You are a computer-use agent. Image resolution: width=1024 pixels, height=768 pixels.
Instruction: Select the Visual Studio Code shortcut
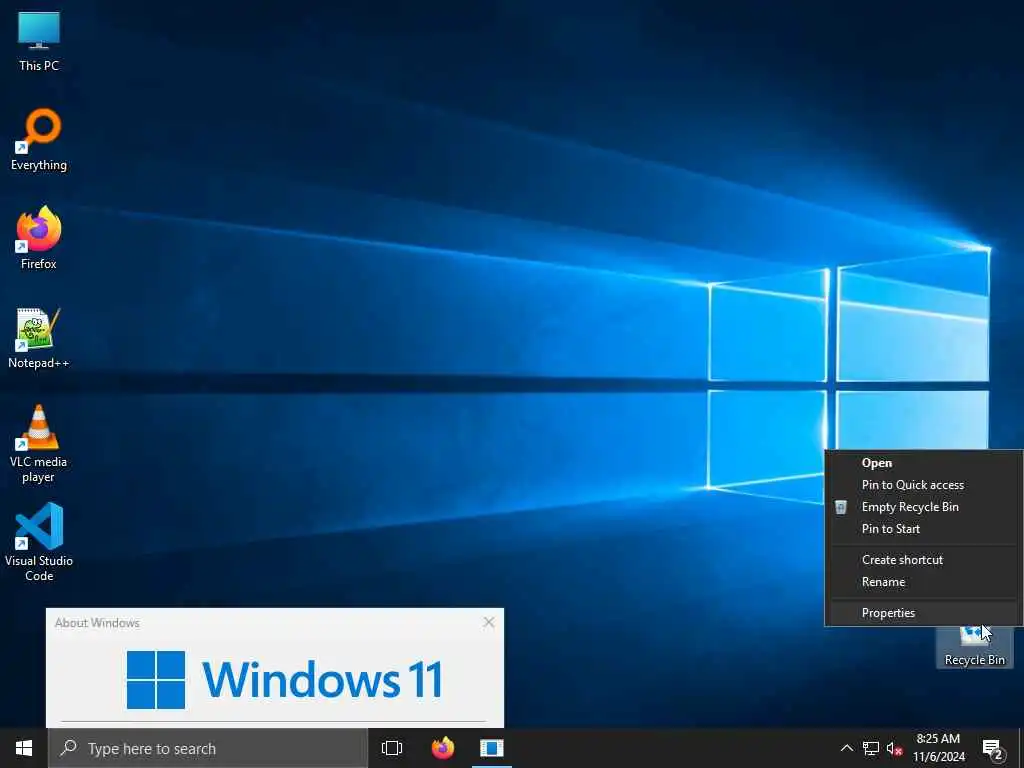[39, 542]
